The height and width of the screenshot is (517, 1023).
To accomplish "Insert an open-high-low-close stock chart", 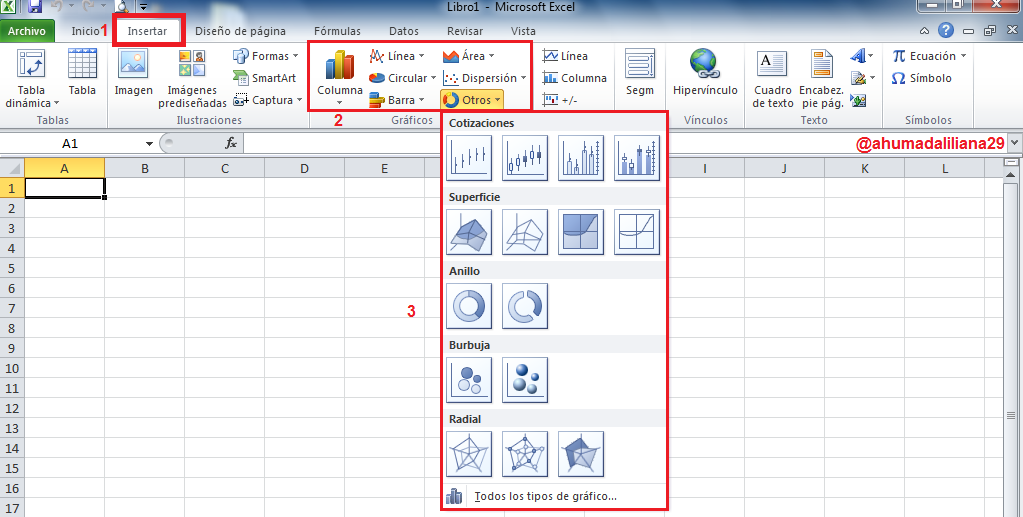I will (x=525, y=158).
